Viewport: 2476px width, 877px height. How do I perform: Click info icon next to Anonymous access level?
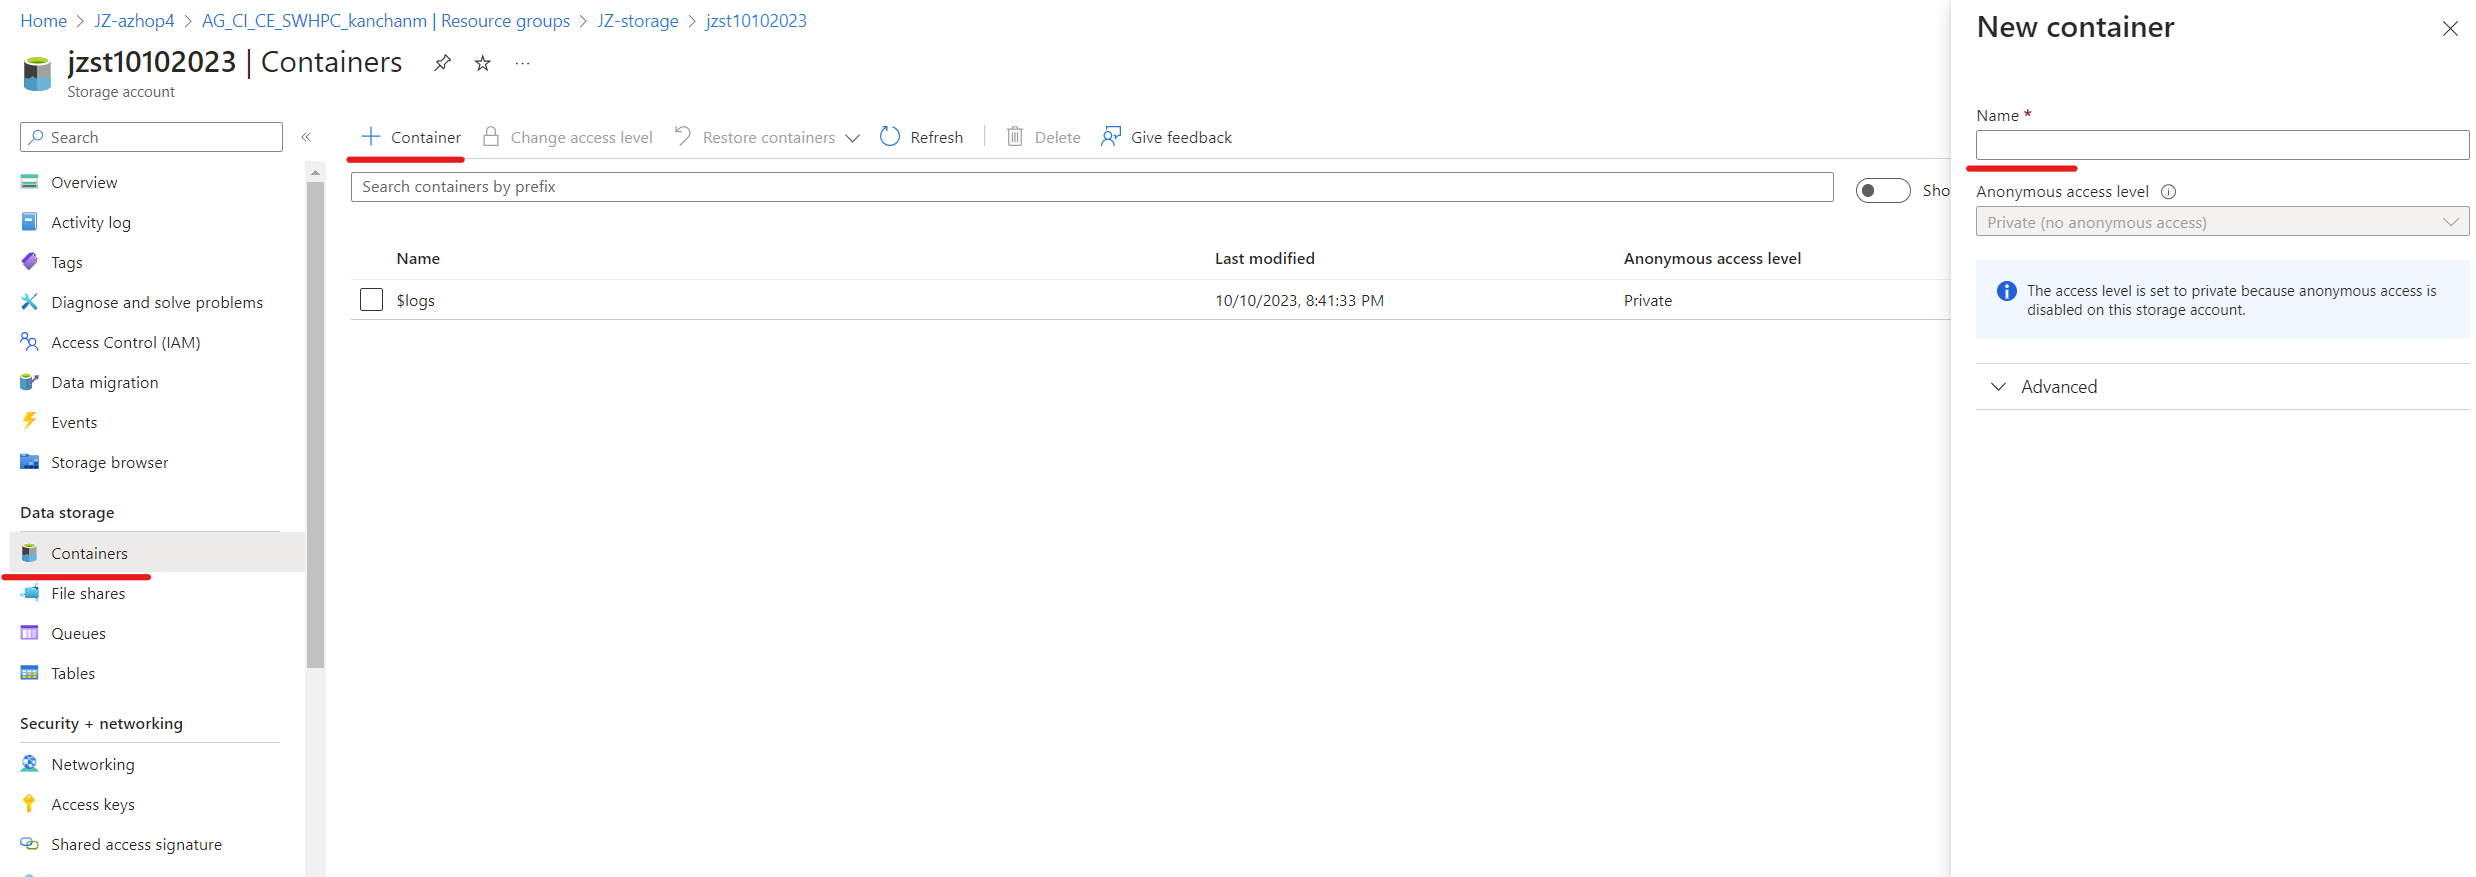pos(2168,192)
